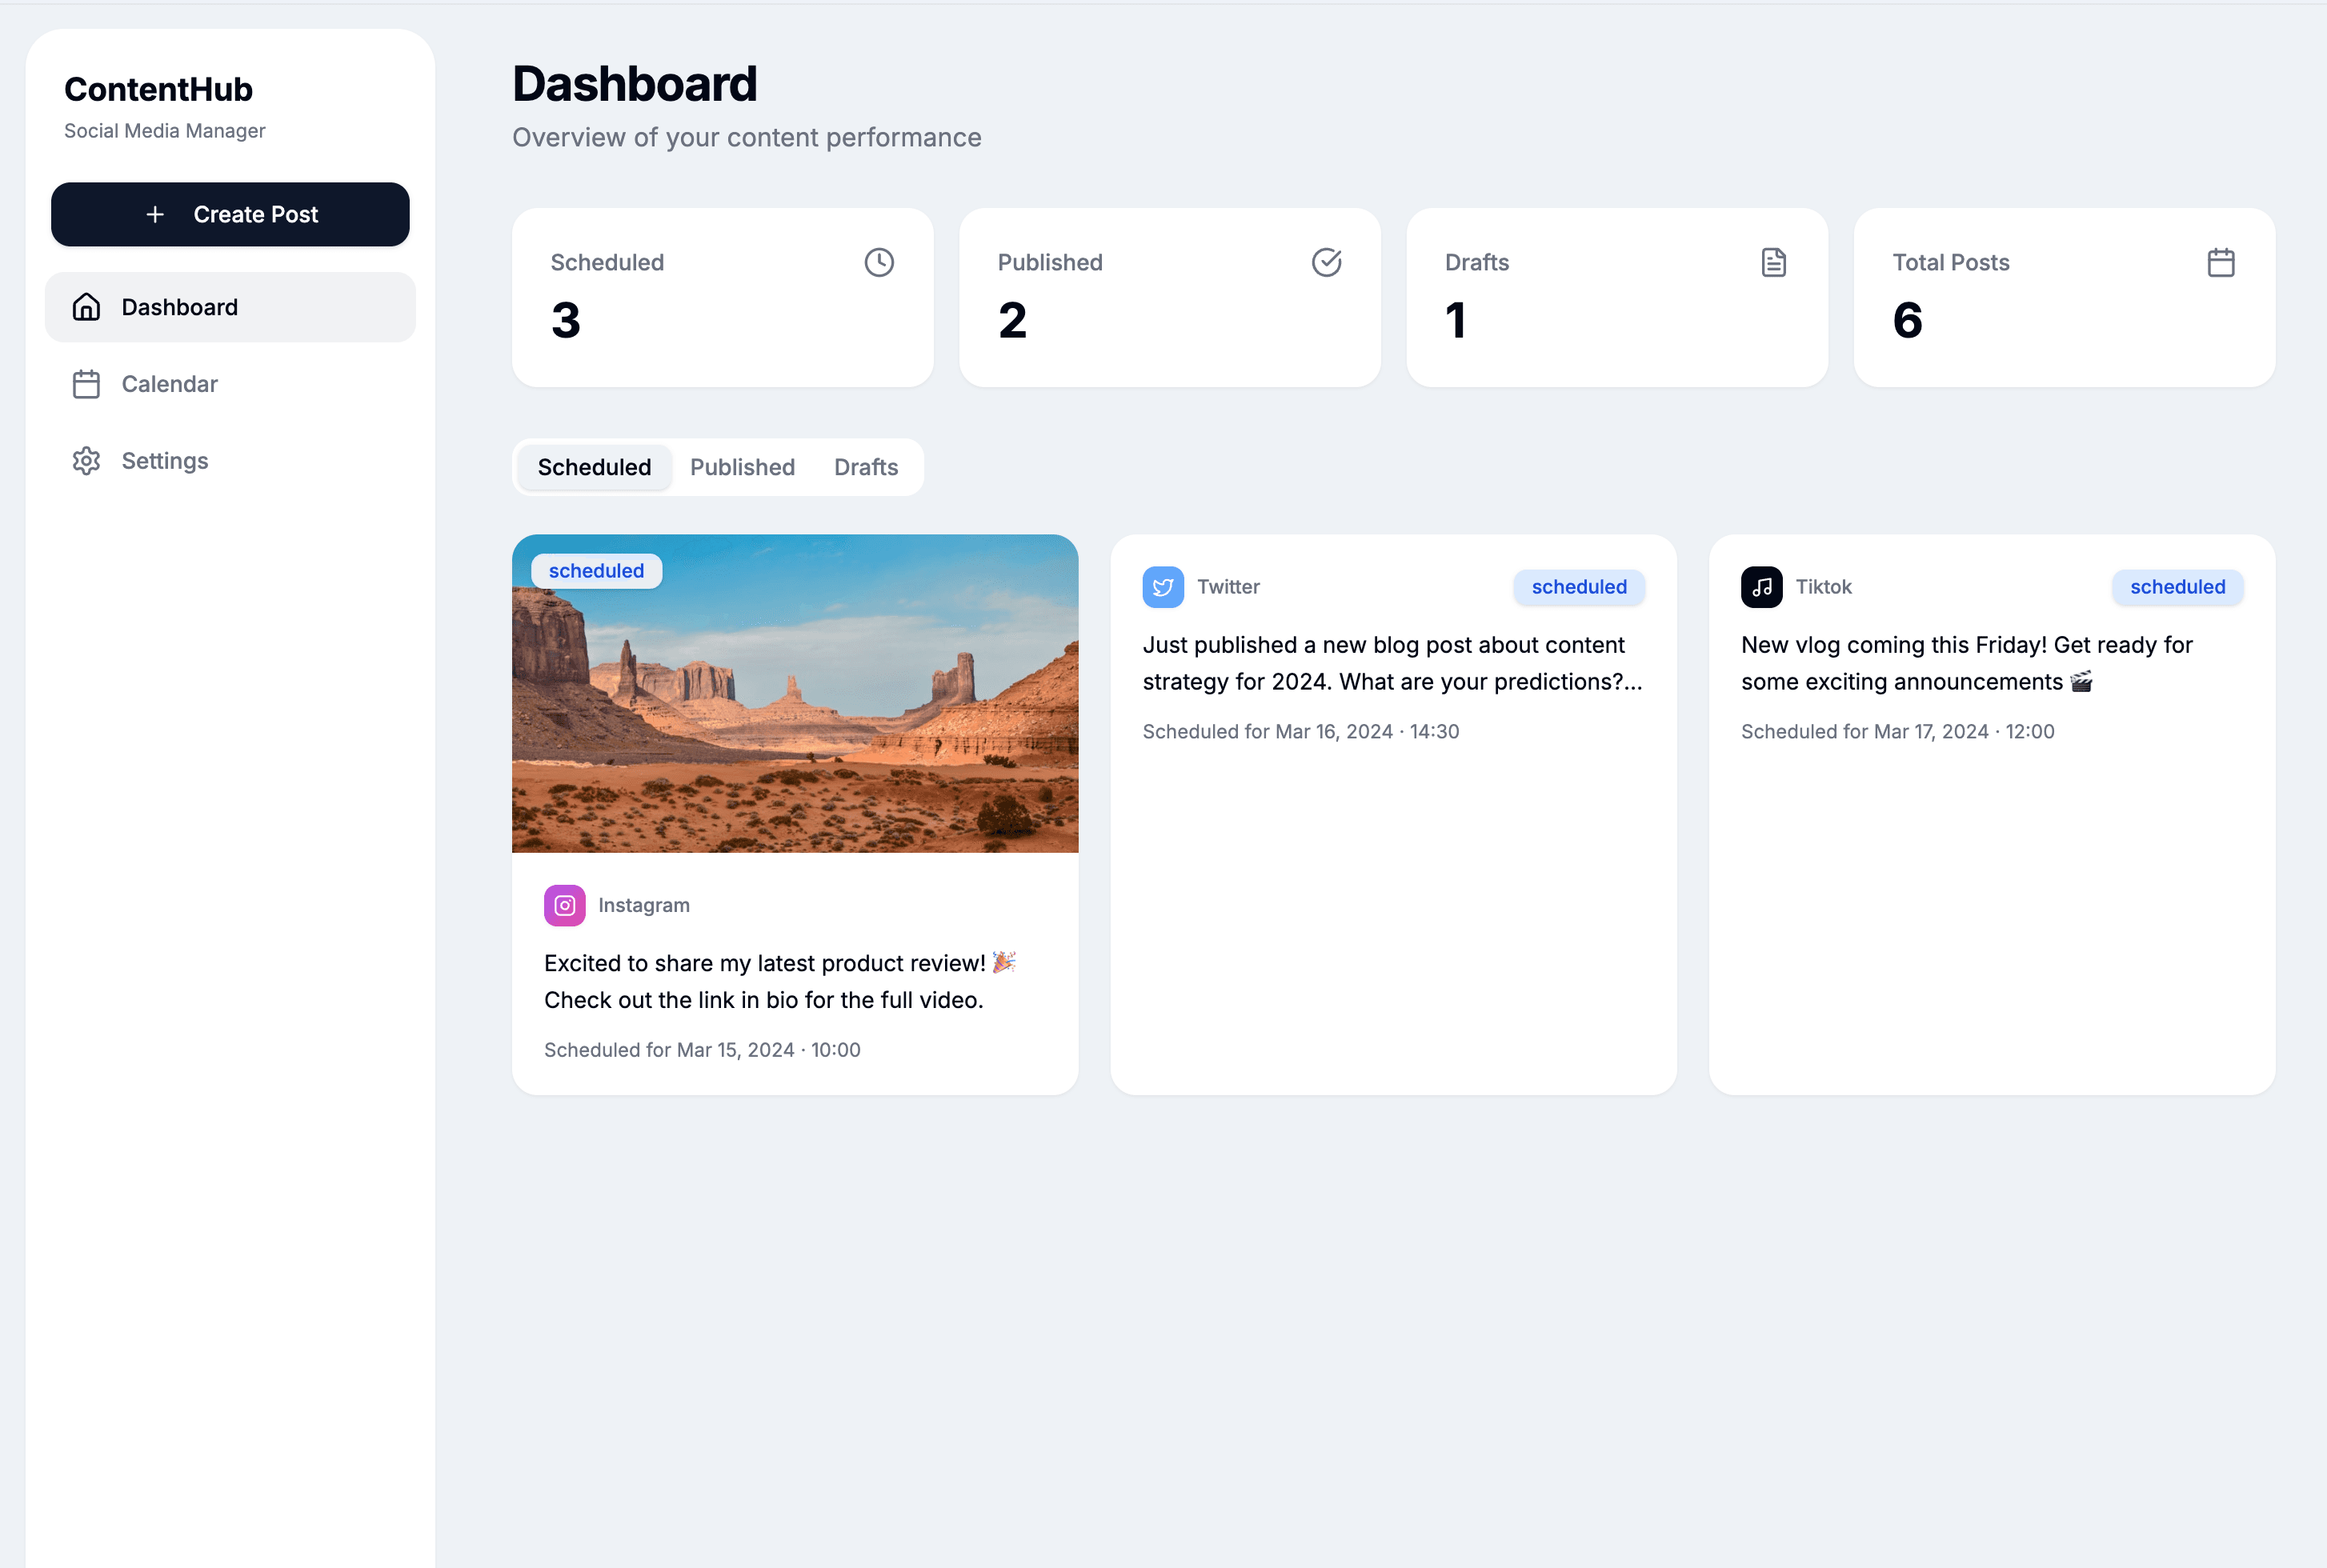The height and width of the screenshot is (1568, 2327).
Task: Open the Calendar page from sidebar
Action: coord(169,384)
